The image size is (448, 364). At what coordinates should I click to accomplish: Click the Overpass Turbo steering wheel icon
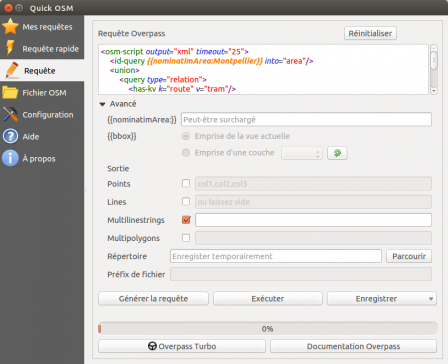point(152,346)
